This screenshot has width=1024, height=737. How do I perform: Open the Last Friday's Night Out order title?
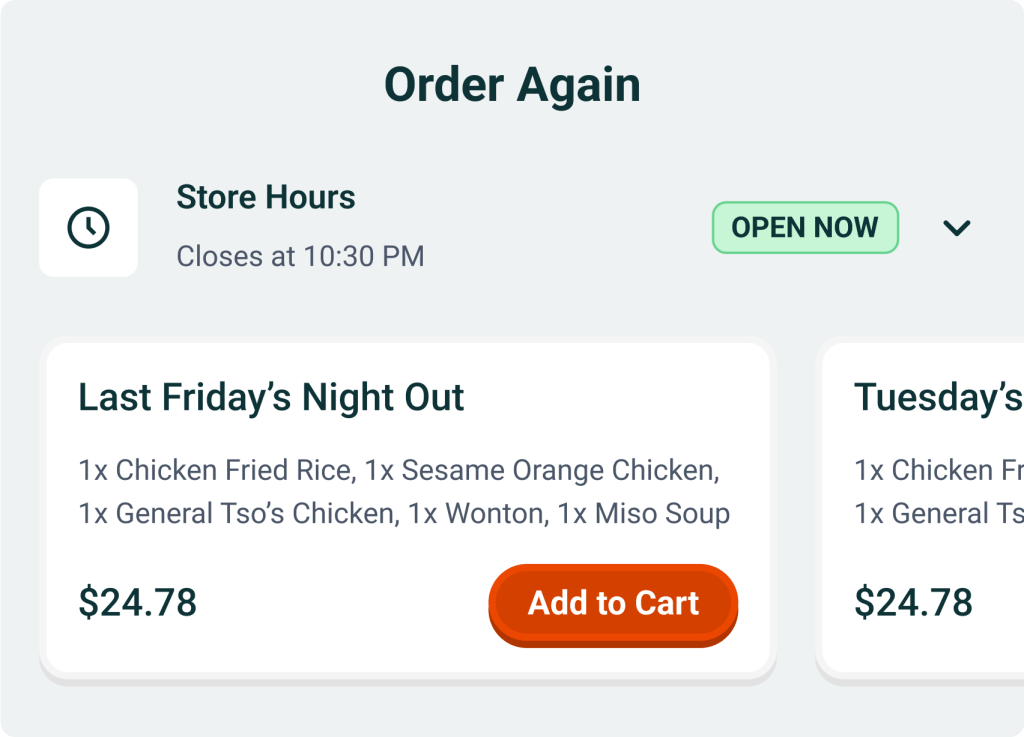click(271, 398)
